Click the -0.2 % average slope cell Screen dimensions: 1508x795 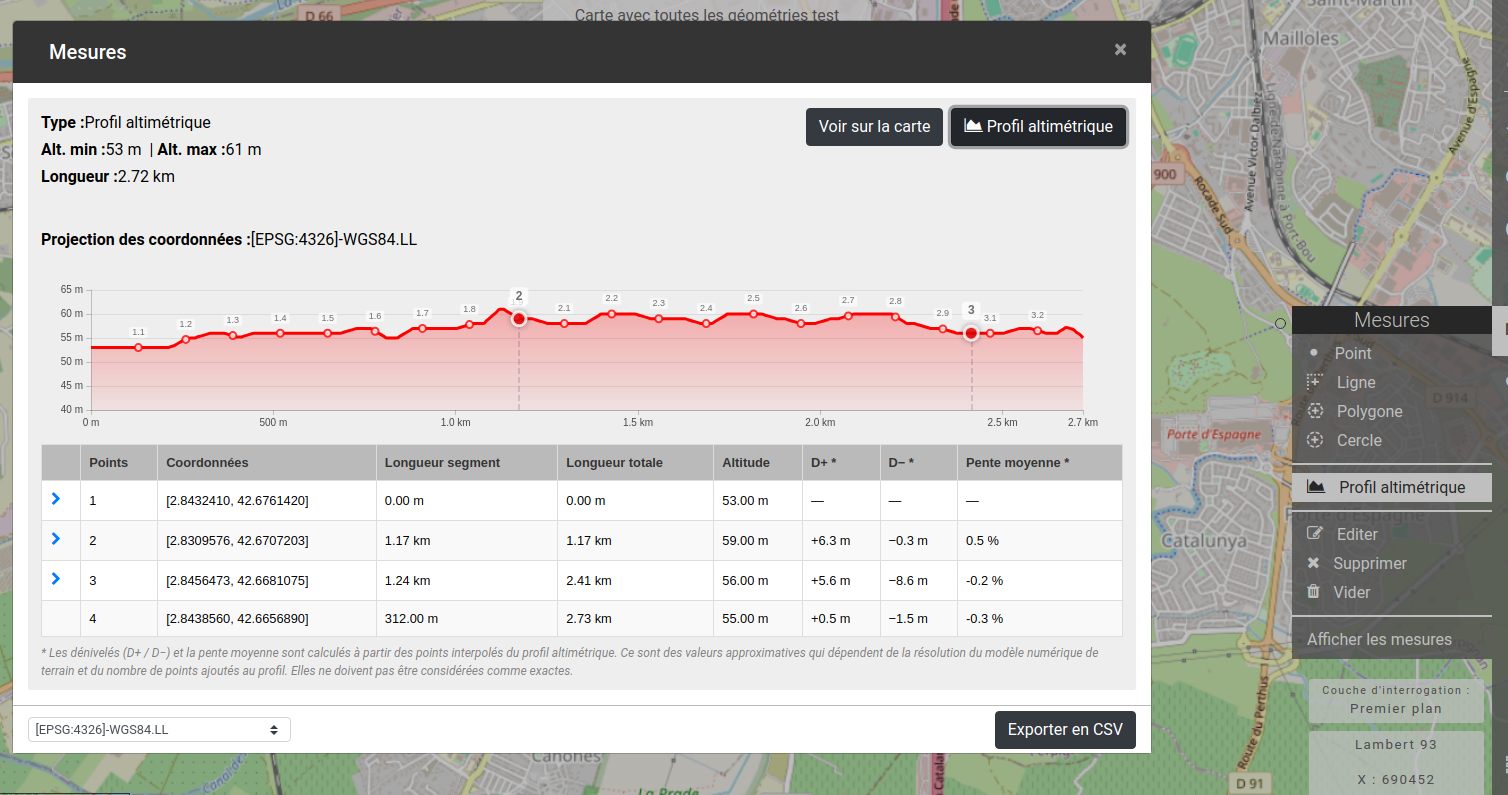point(1040,580)
